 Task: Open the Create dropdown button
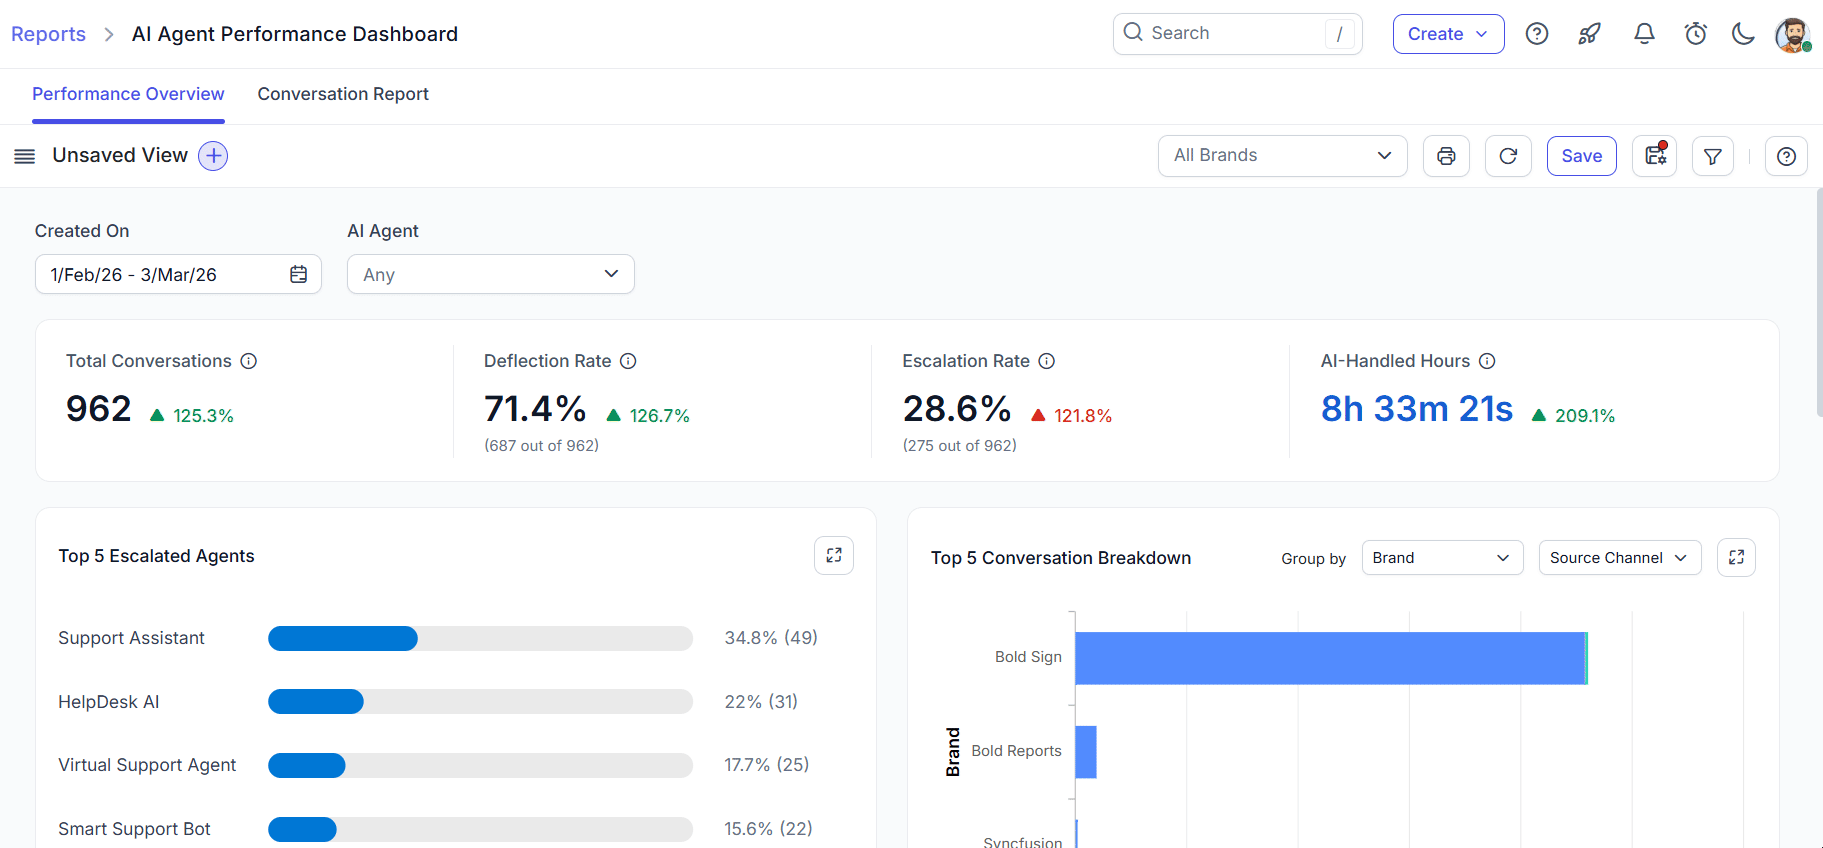pyautogui.click(x=1448, y=34)
